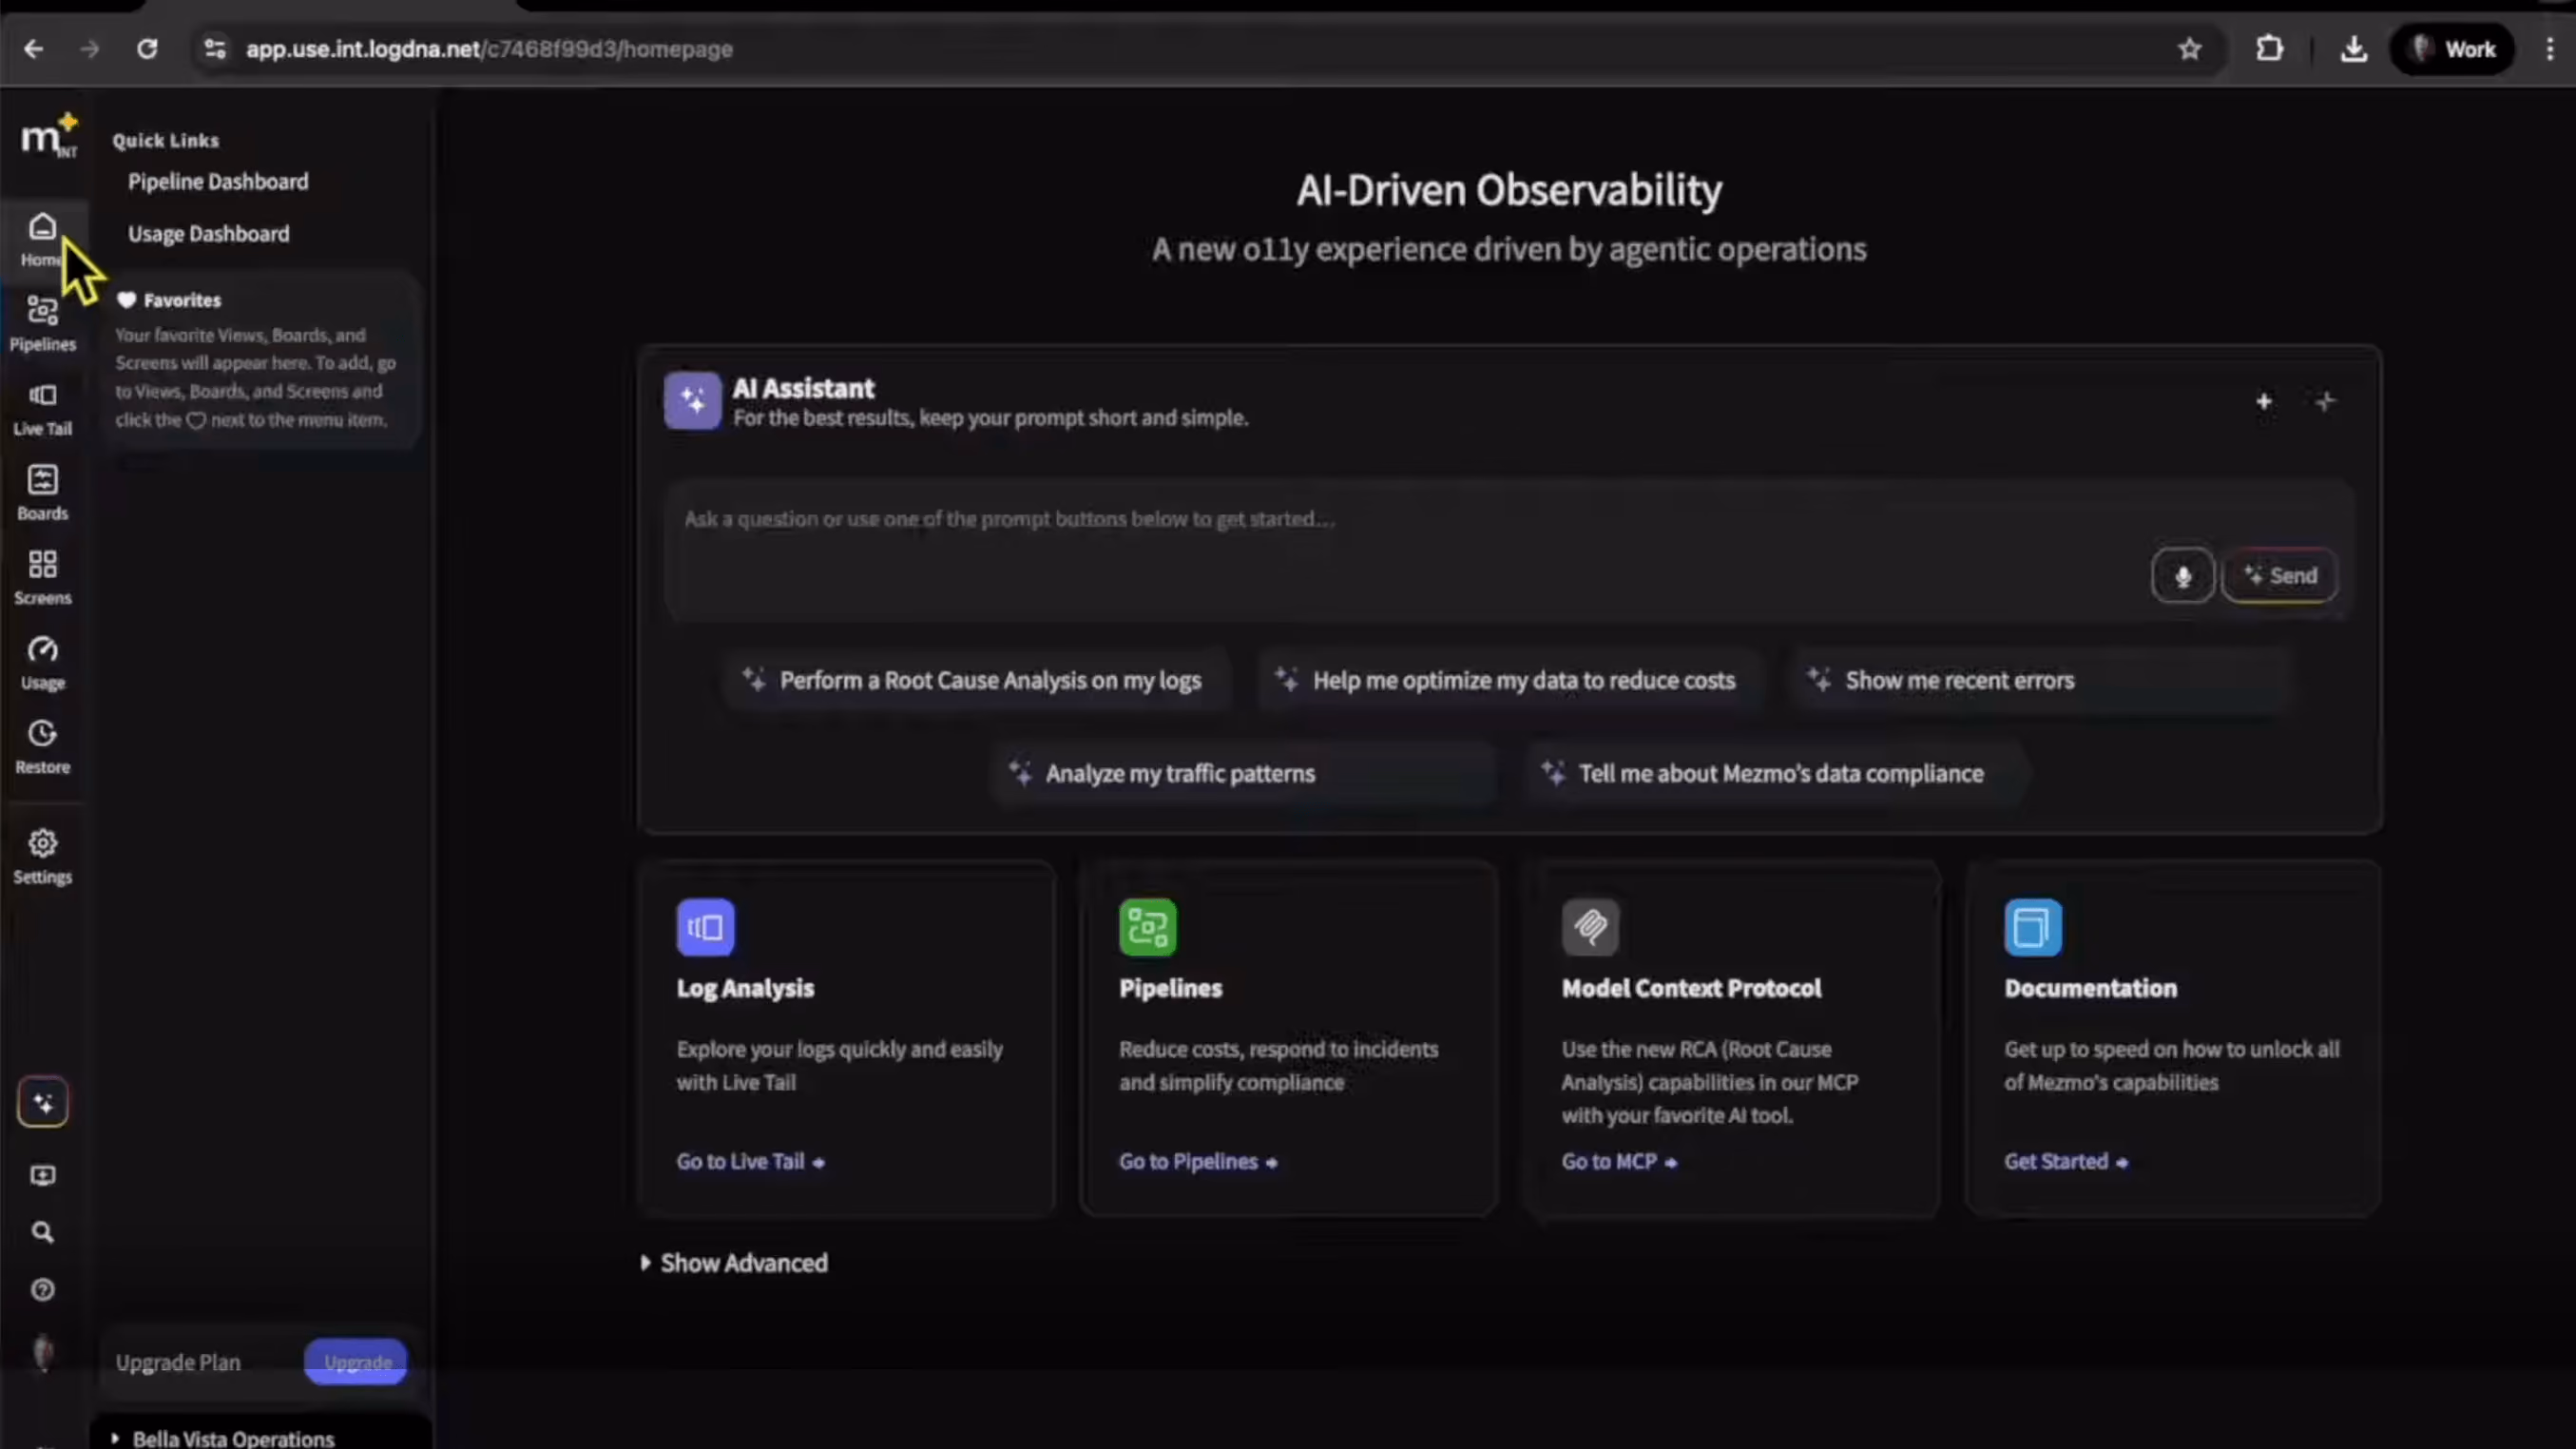
Task: Open Screens from the left sidebar
Action: 42,578
